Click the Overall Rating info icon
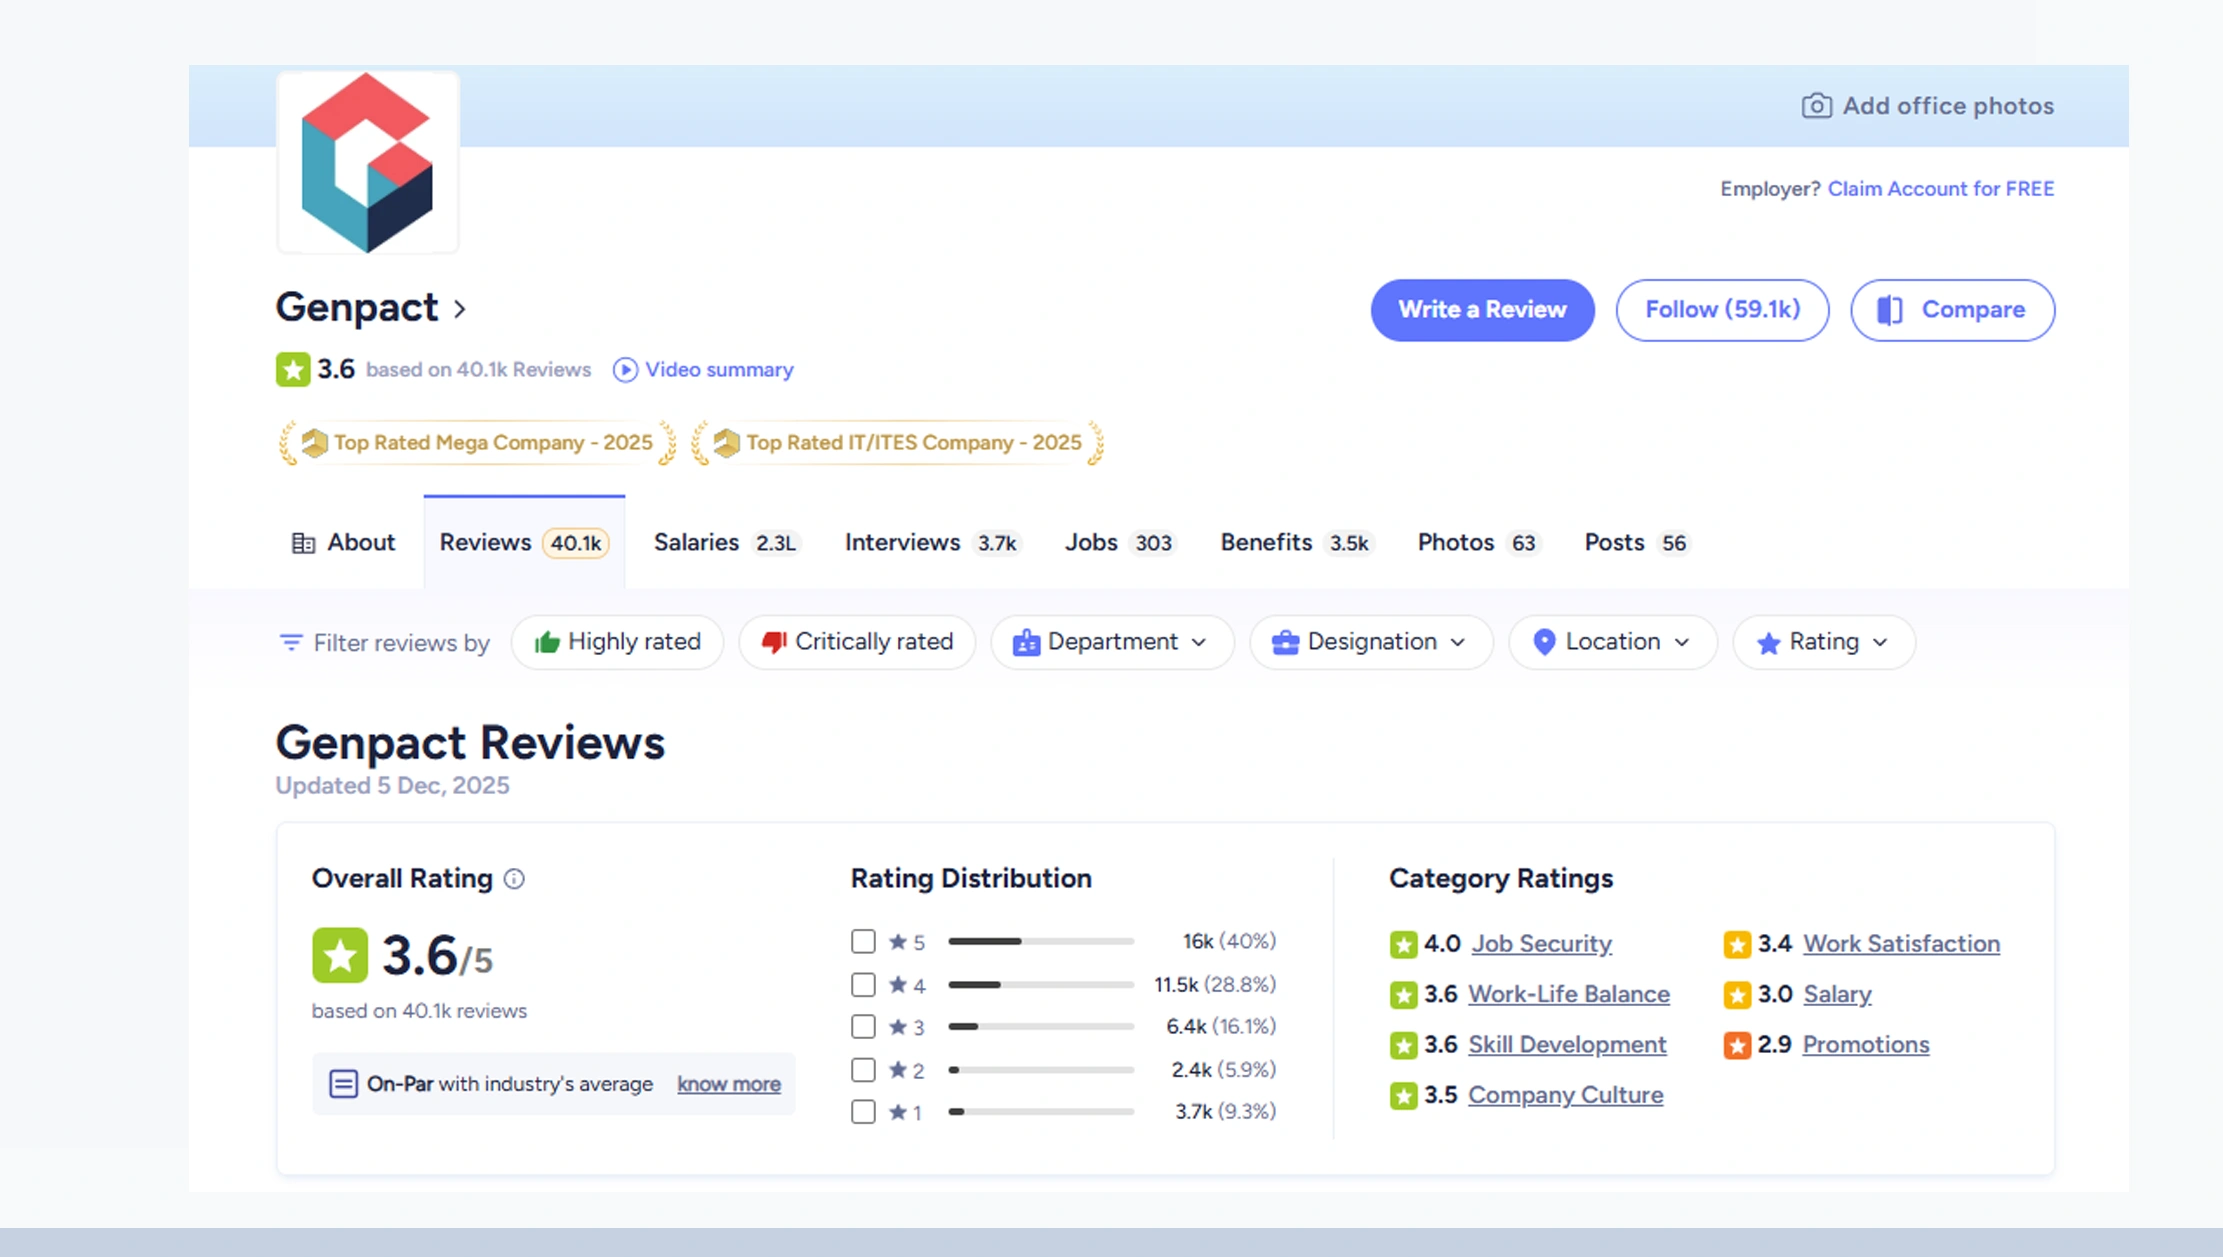The width and height of the screenshot is (2223, 1257). click(x=516, y=879)
